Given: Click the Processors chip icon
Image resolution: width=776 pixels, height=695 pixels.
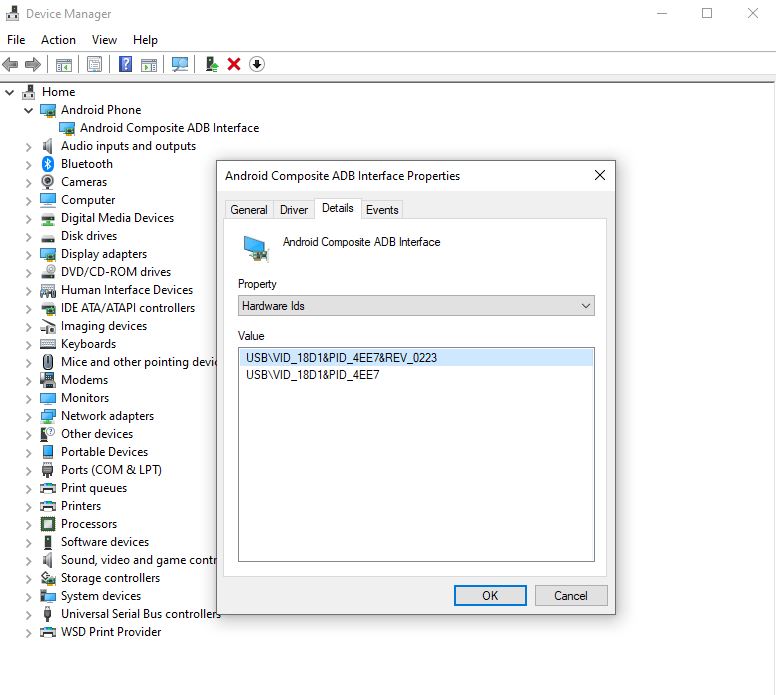Looking at the screenshot, I should [48, 524].
